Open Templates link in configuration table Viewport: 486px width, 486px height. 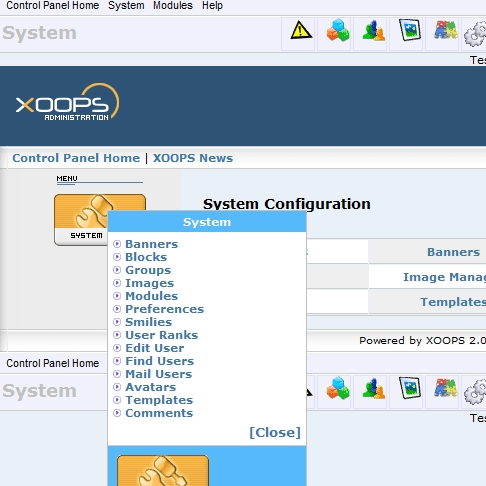click(x=453, y=302)
